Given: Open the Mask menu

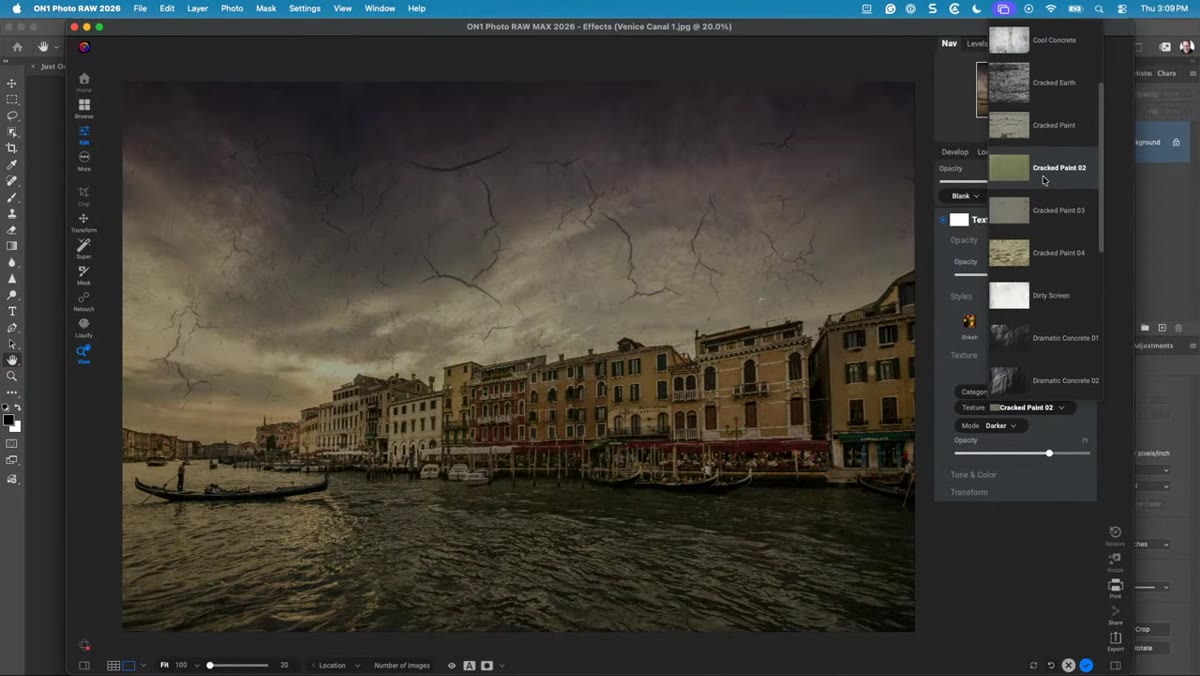Looking at the screenshot, I should (x=266, y=8).
